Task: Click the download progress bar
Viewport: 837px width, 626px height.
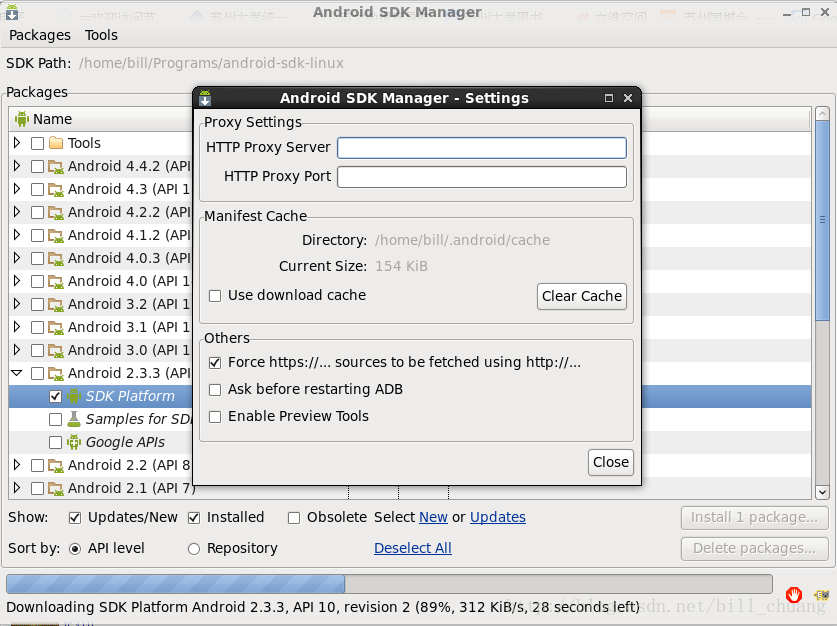Action: [389, 584]
